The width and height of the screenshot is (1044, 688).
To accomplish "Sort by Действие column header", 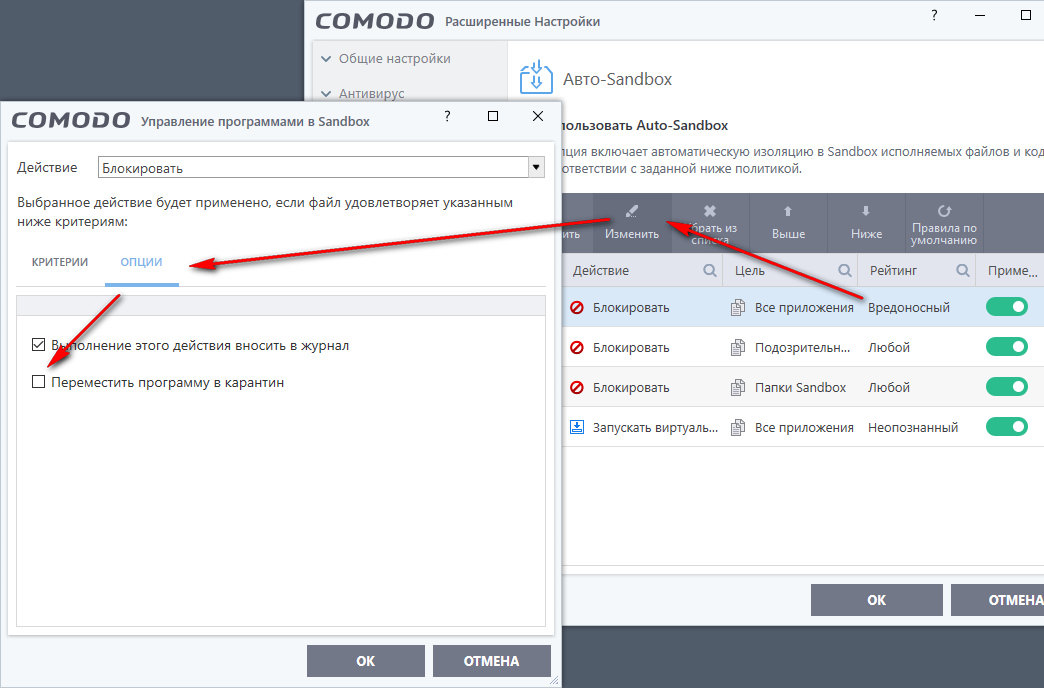I will pos(601,270).
